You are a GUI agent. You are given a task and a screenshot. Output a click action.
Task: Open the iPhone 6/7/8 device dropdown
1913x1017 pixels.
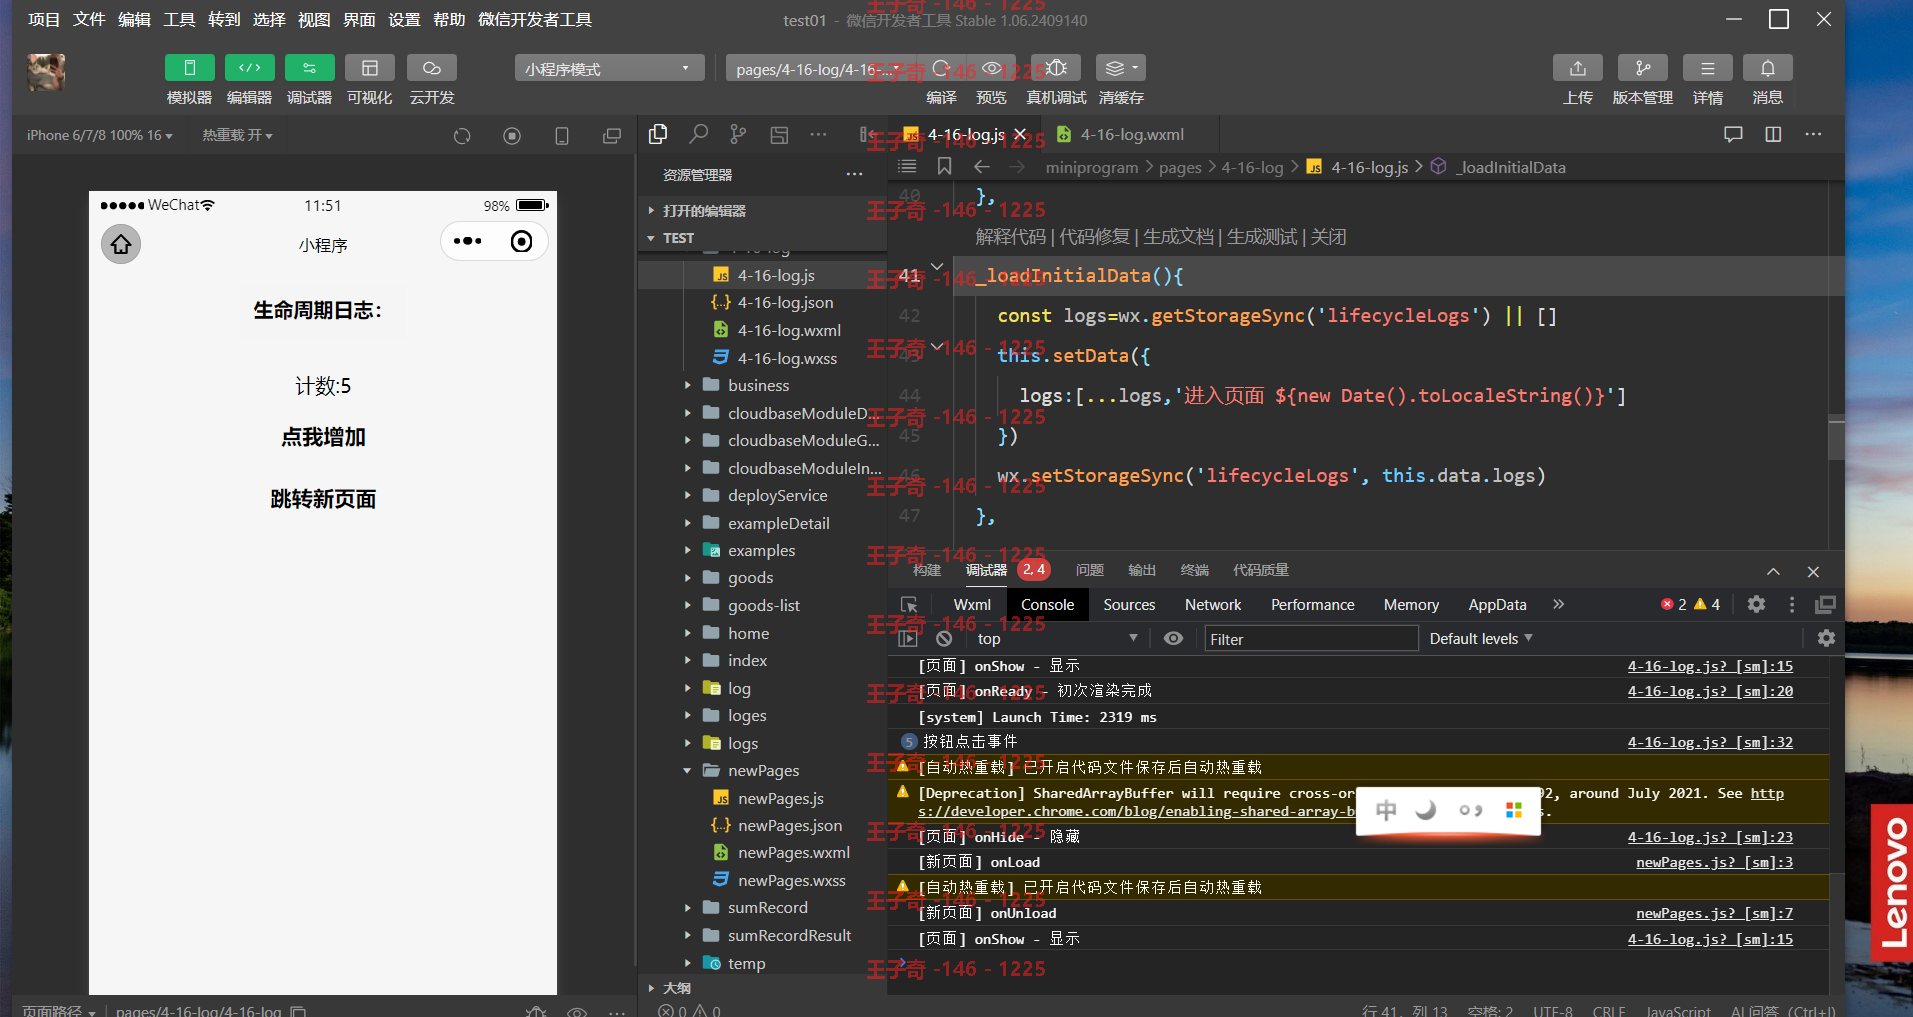tap(99, 135)
